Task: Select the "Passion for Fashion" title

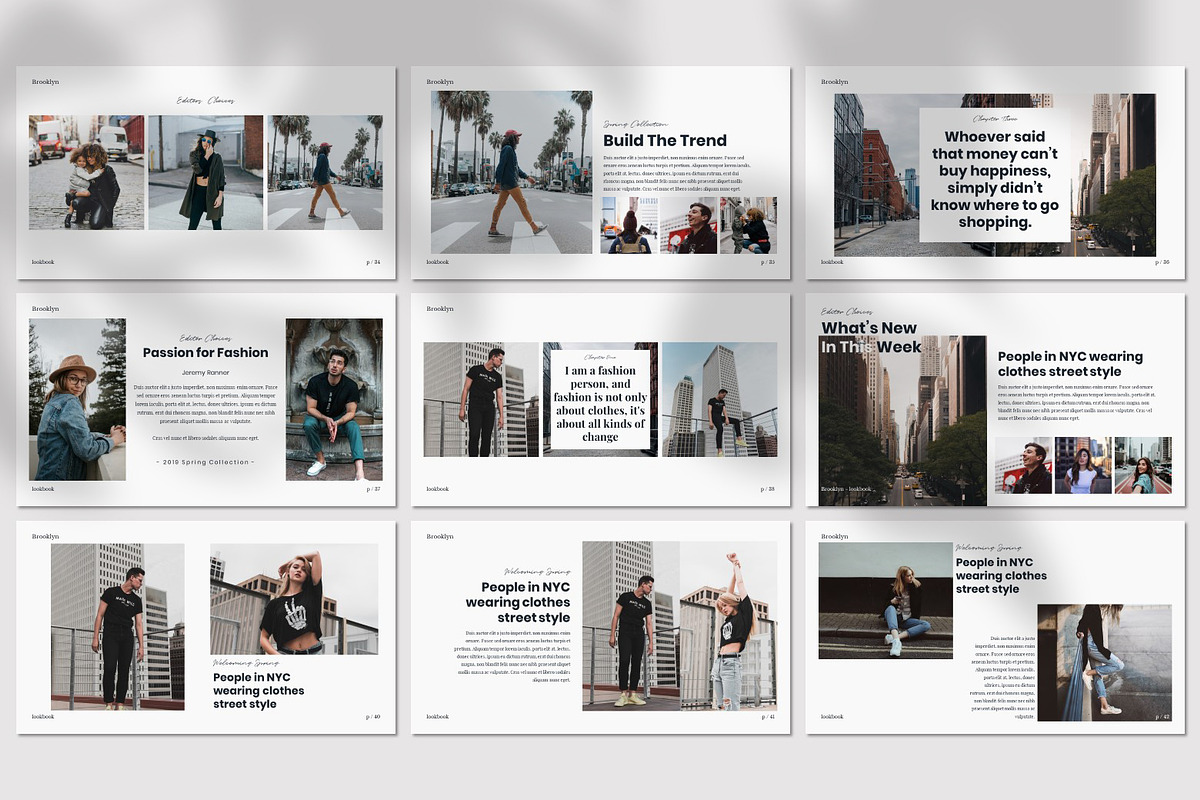Action: pos(204,352)
